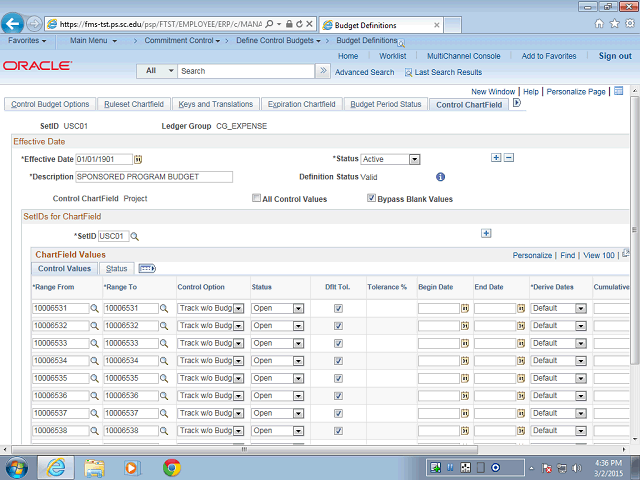The width and height of the screenshot is (640, 480).
Task: Open the Effective Date calendar picker
Action: click(x=139, y=159)
